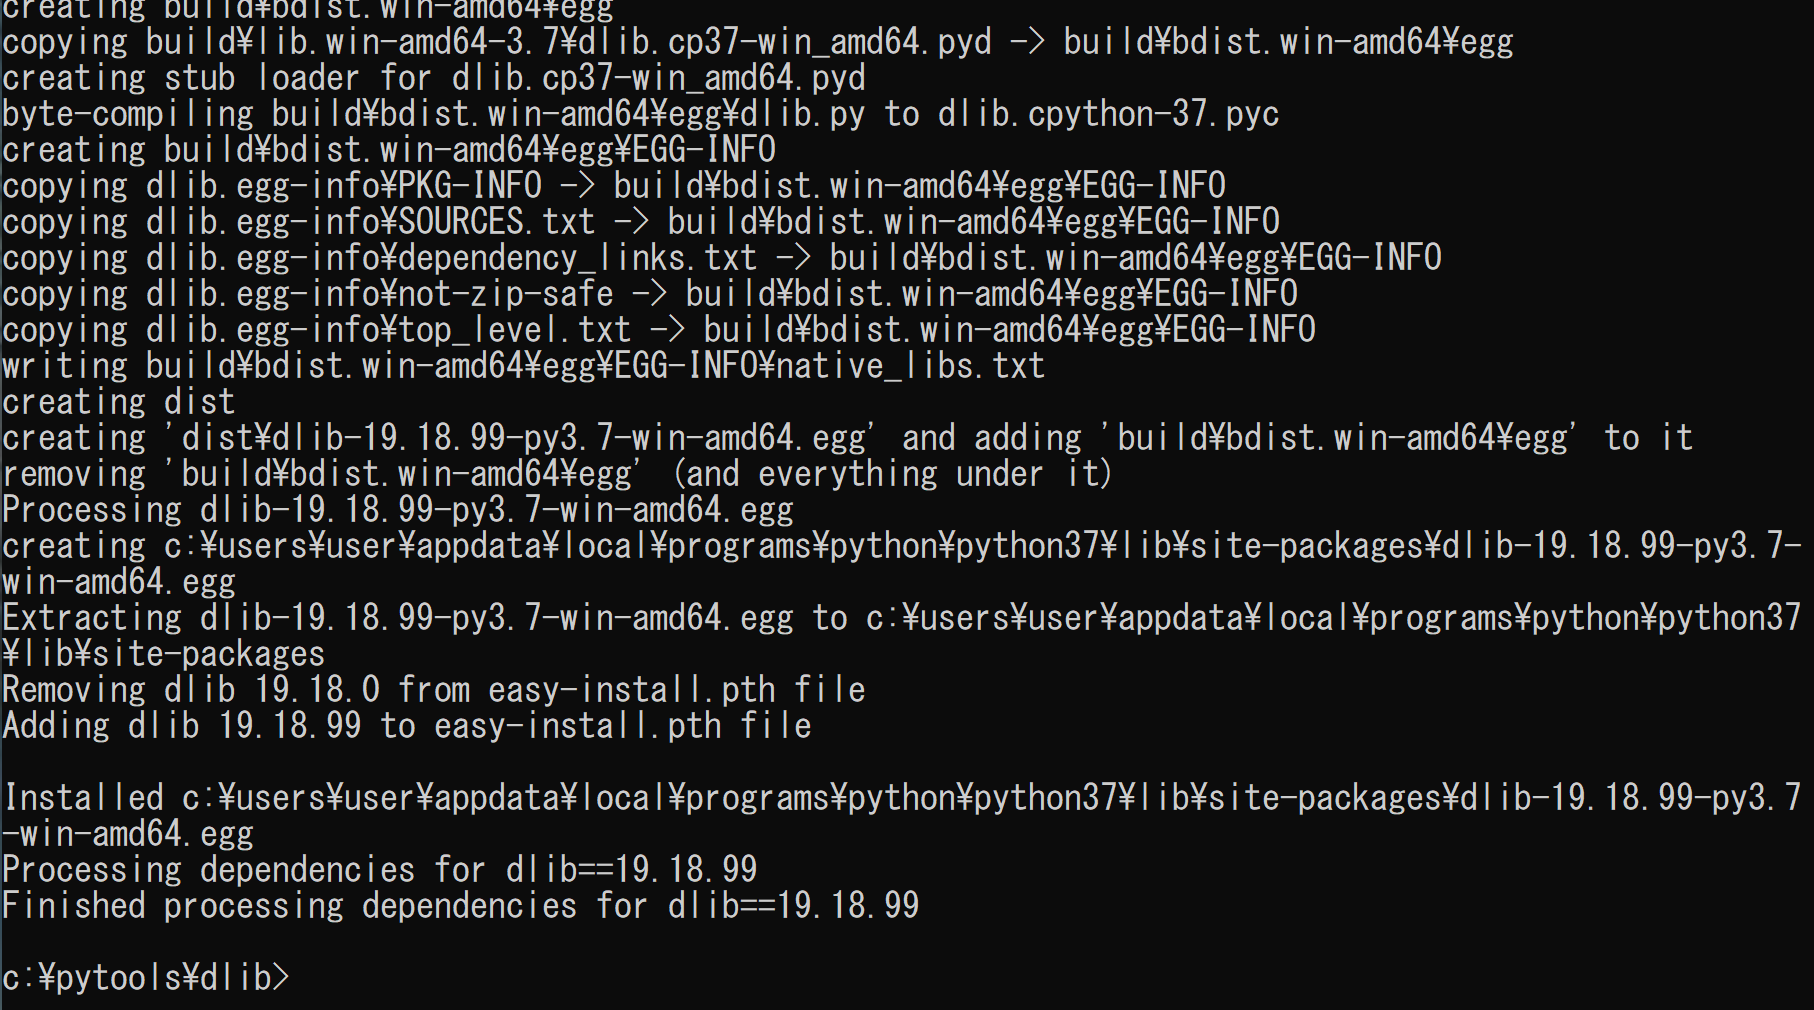Click the 'copying dlib.egg-info¥SOURCES.txt' line
The width and height of the screenshot is (1814, 1010).
640,221
